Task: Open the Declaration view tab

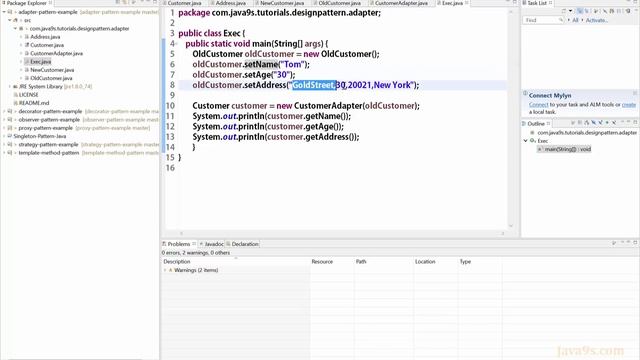Action: 245,244
